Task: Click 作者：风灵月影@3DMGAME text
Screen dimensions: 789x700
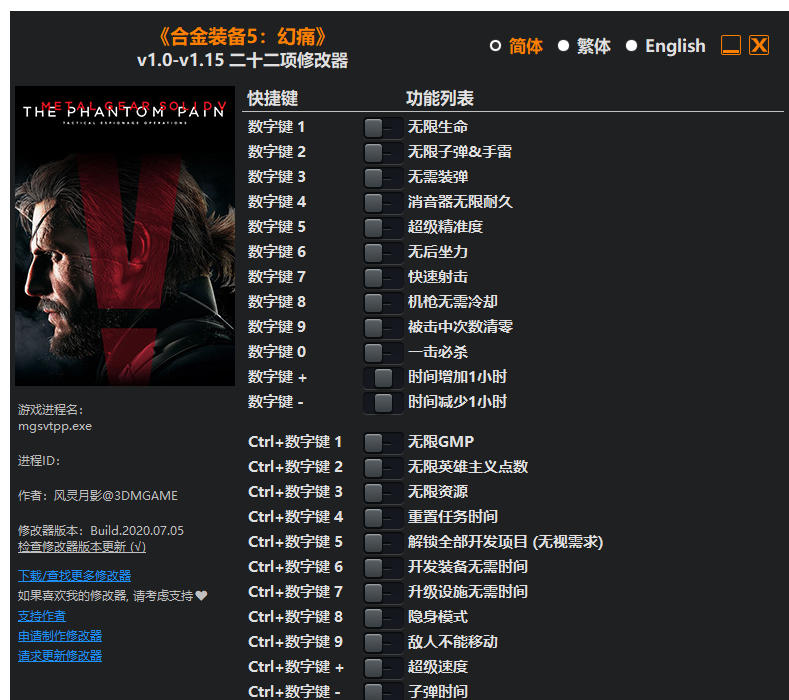Action: tap(98, 496)
